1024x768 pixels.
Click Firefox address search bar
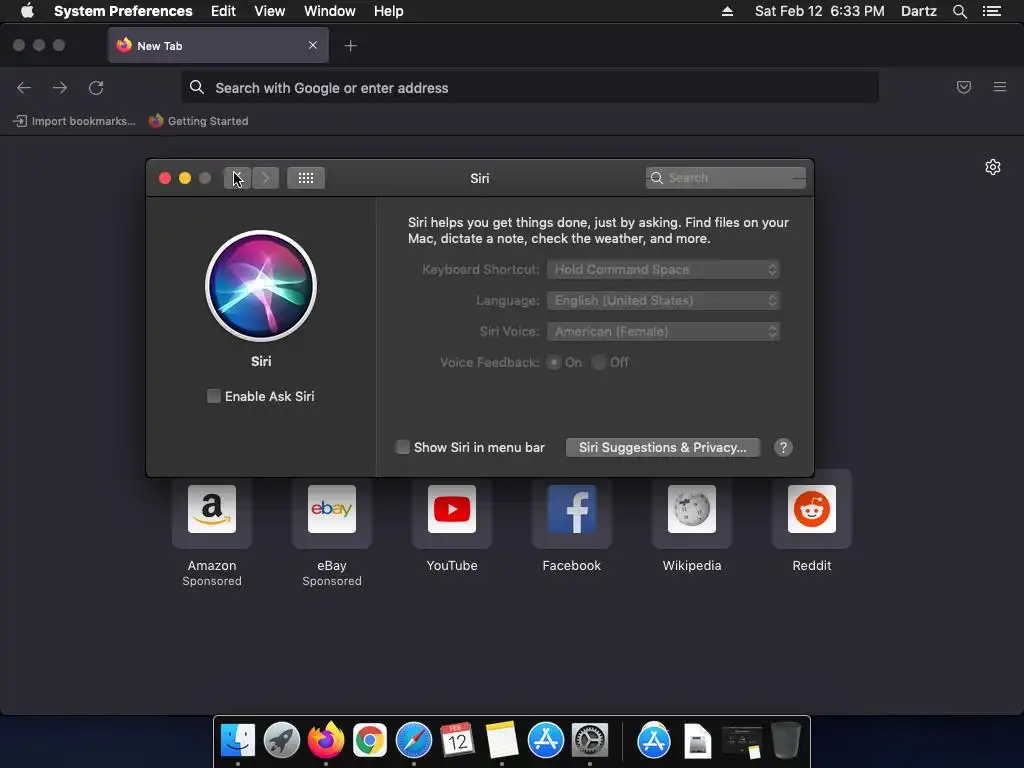click(x=530, y=88)
